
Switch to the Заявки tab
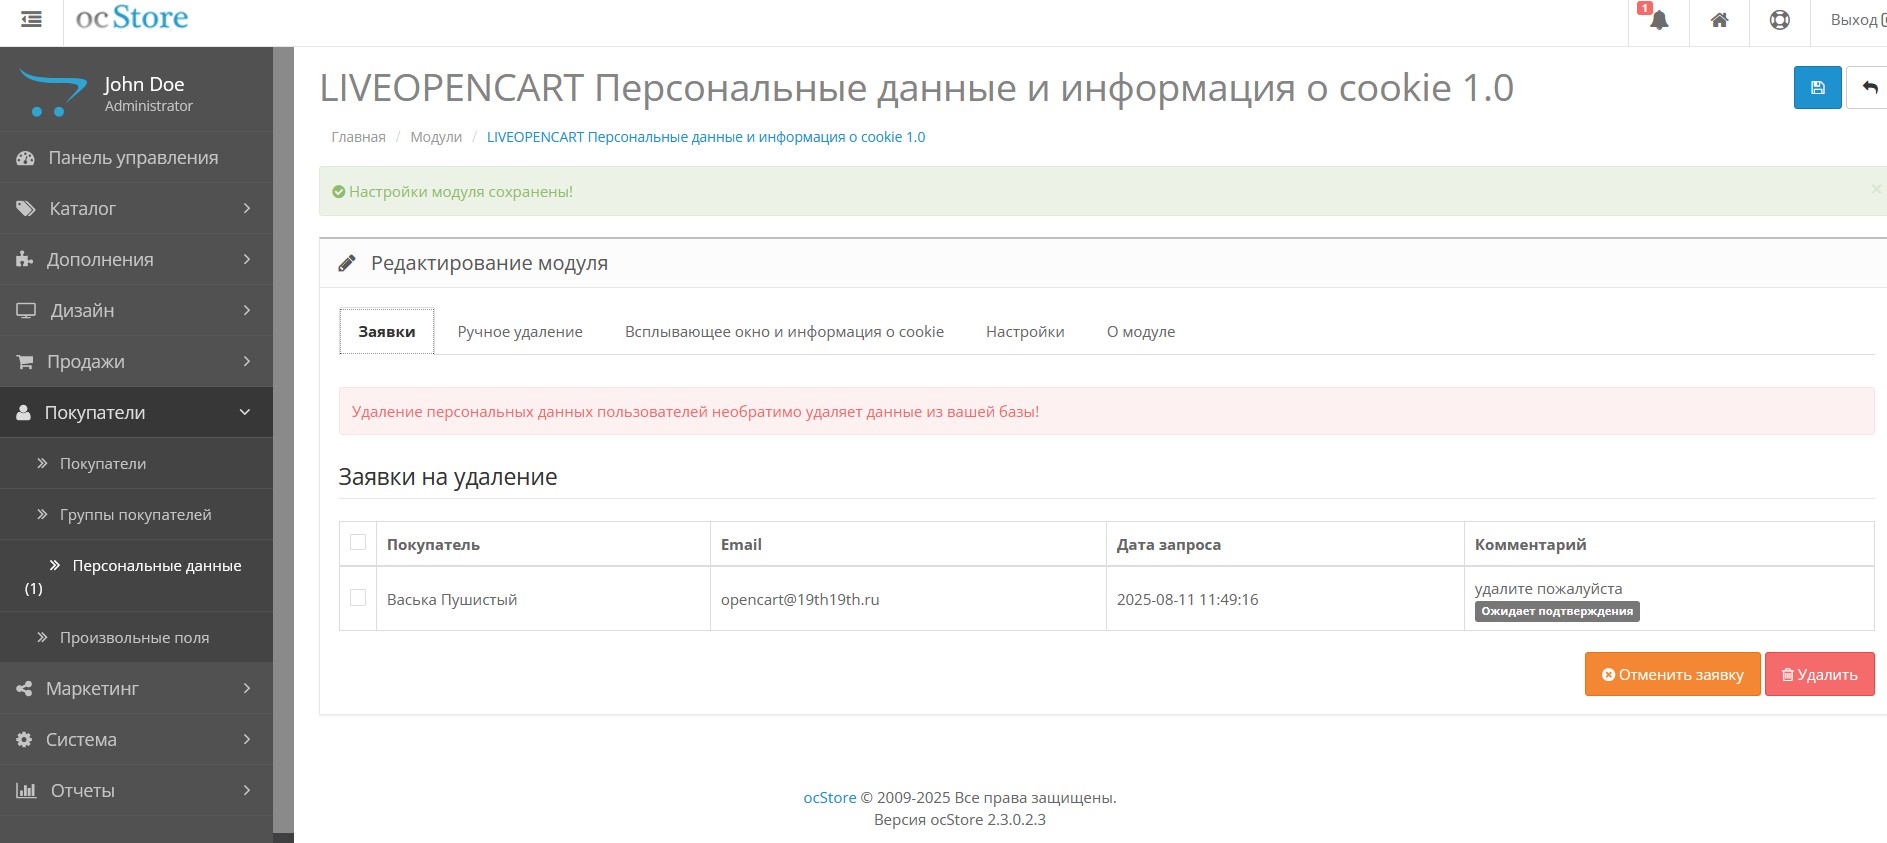(387, 331)
